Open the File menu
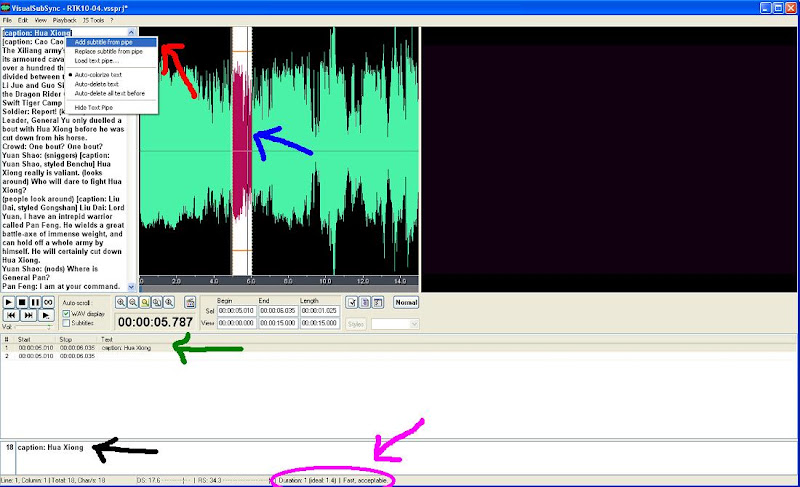The image size is (800, 487). pos(7,20)
